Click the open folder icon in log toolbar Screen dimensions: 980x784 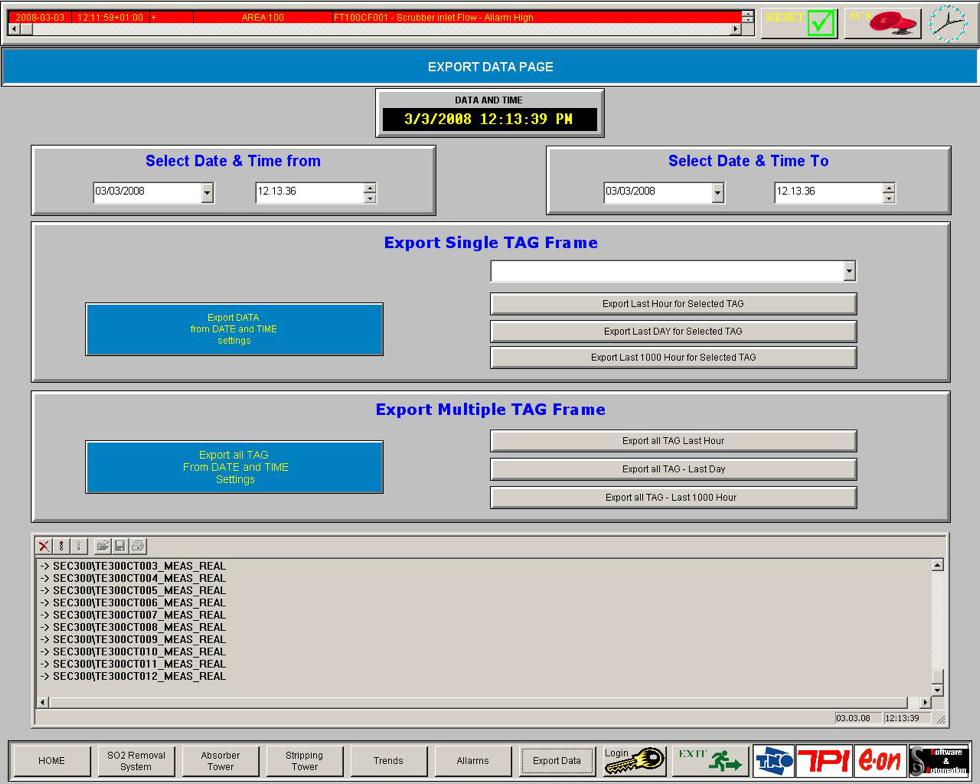pos(102,546)
